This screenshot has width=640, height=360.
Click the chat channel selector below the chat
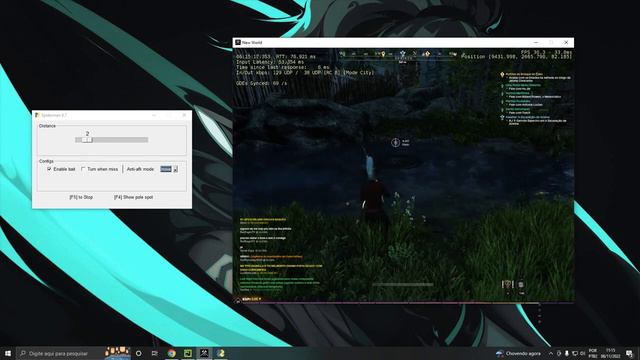[251, 299]
